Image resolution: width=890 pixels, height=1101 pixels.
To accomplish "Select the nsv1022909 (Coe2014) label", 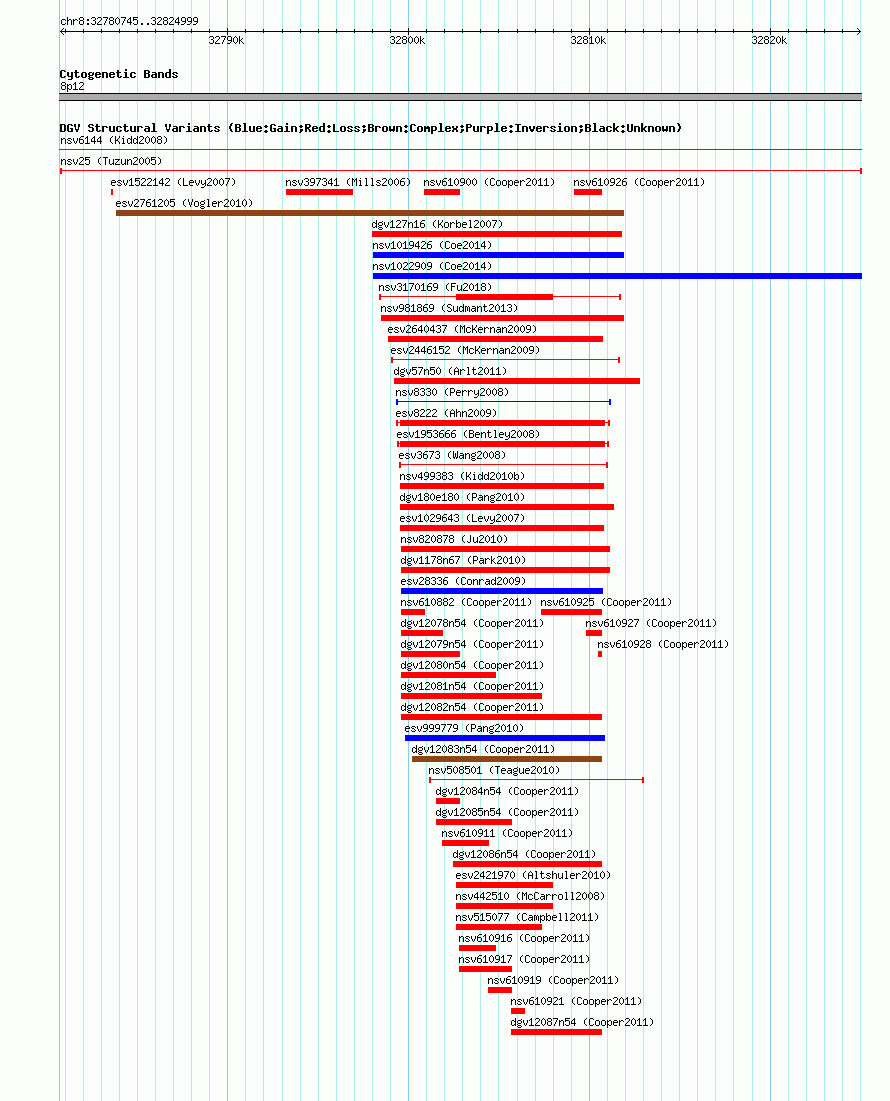I will 432,267.
